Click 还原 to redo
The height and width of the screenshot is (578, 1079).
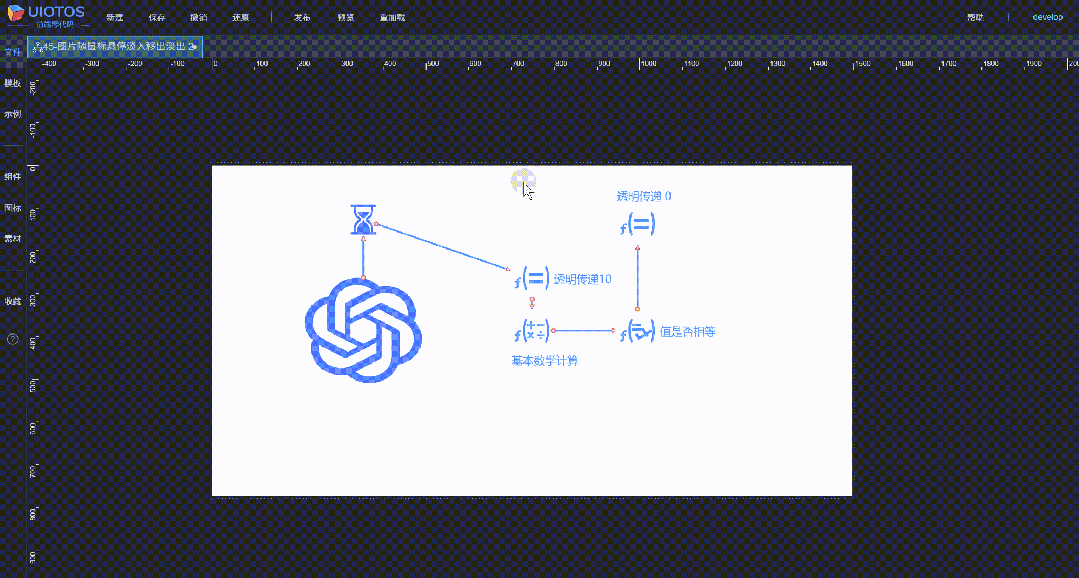click(240, 17)
